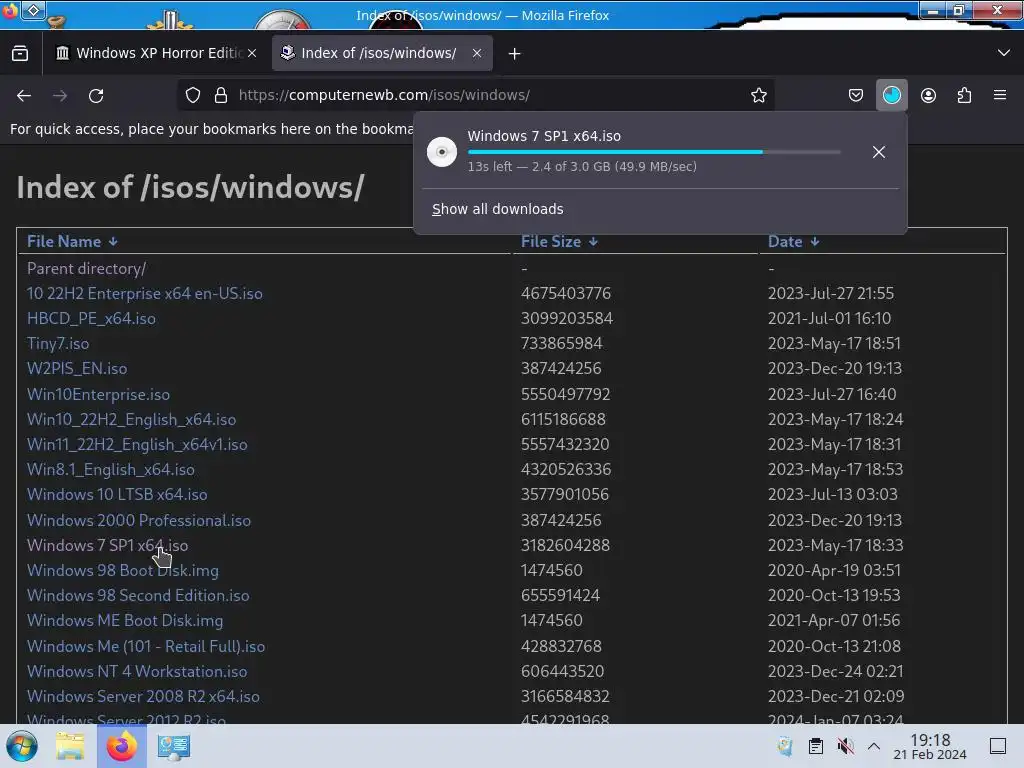Download HBCD_PE_x64.iso
This screenshot has width=1024, height=768.
91,318
